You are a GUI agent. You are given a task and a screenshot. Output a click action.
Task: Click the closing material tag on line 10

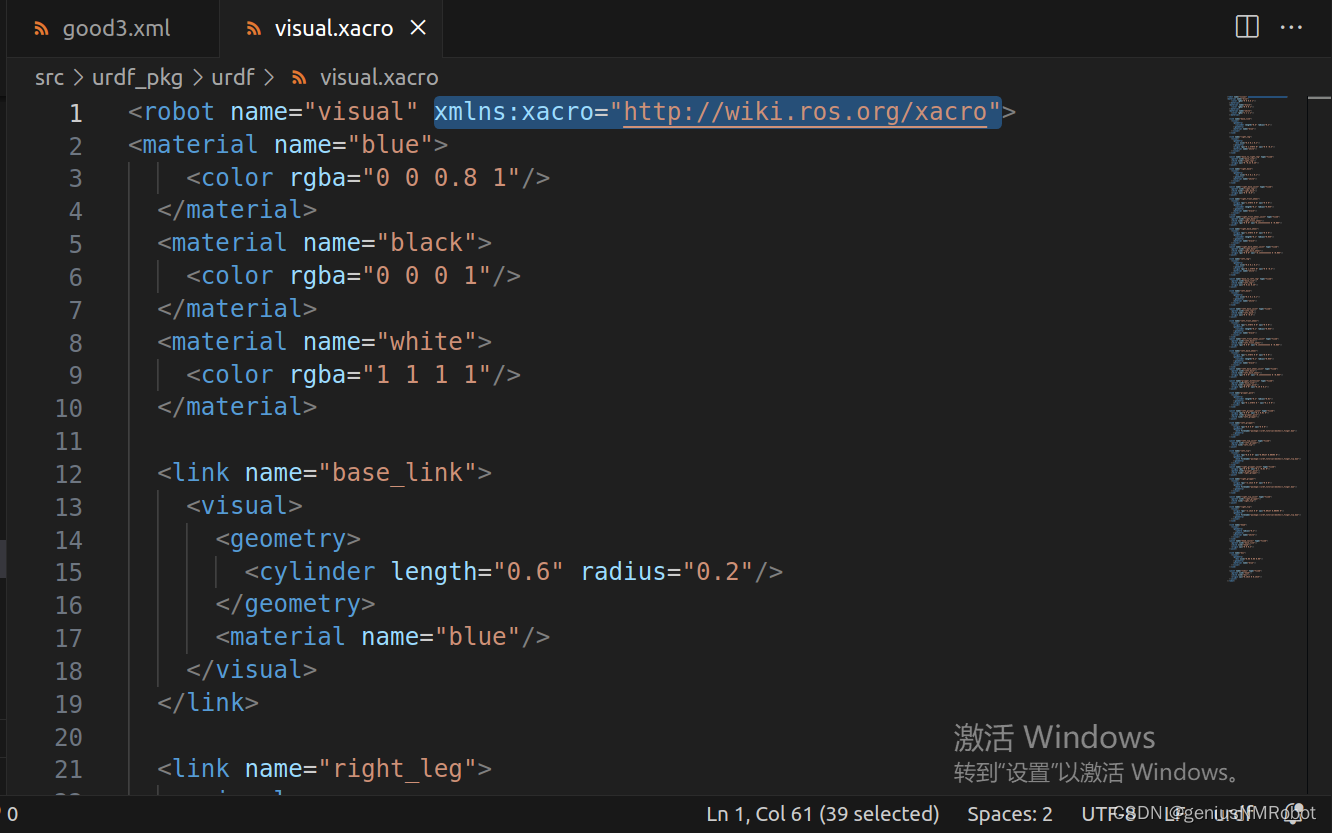click(x=237, y=407)
